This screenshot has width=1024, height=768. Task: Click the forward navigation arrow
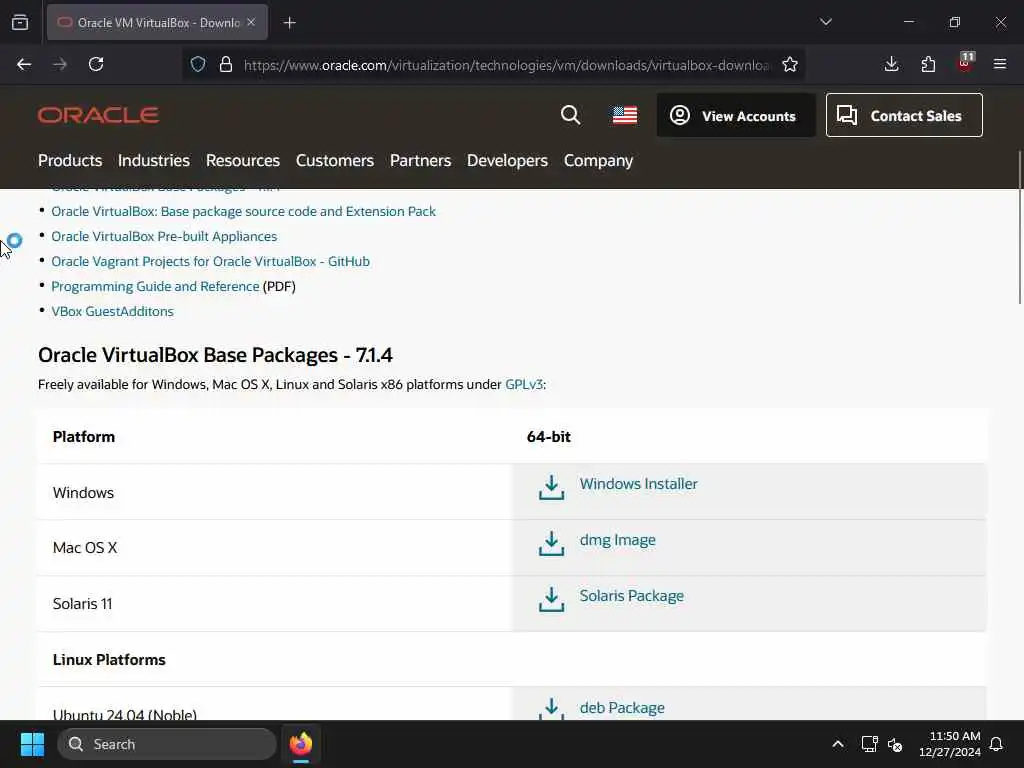coord(60,64)
